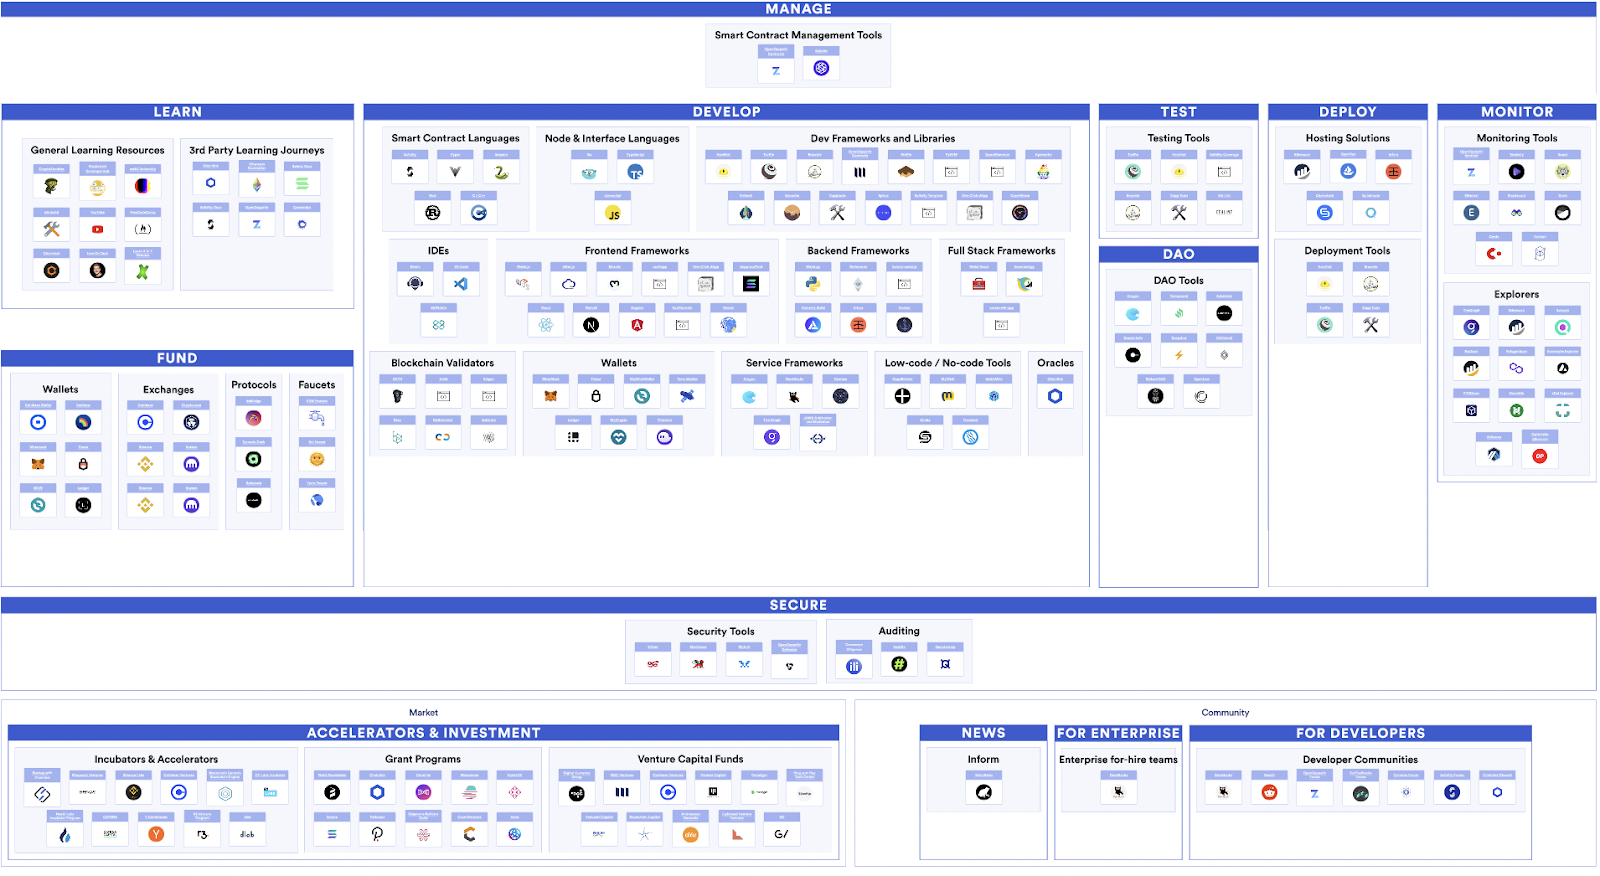Click the lightning bolt icon in DAO Tools

coord(1179,355)
